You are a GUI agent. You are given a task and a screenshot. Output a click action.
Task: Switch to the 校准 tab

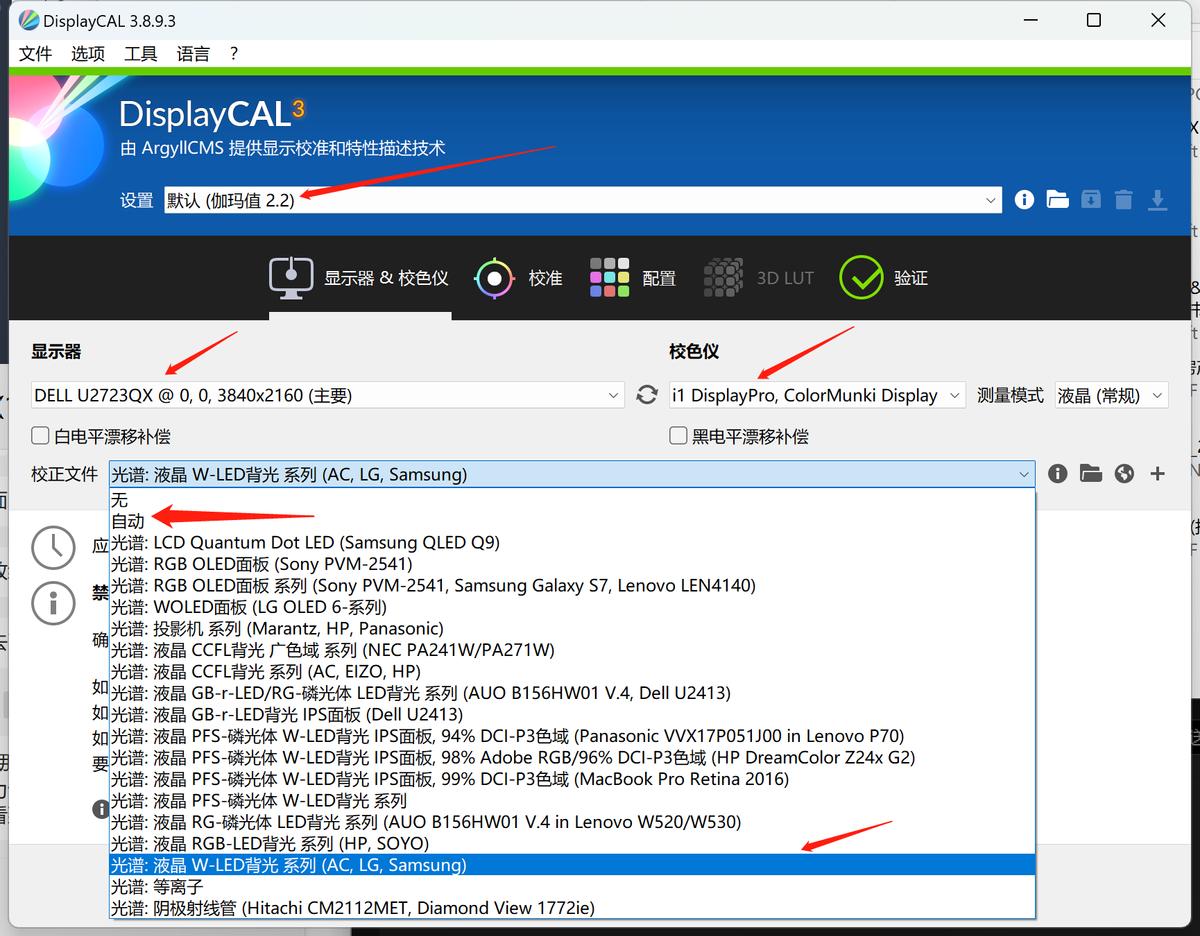[x=518, y=278]
